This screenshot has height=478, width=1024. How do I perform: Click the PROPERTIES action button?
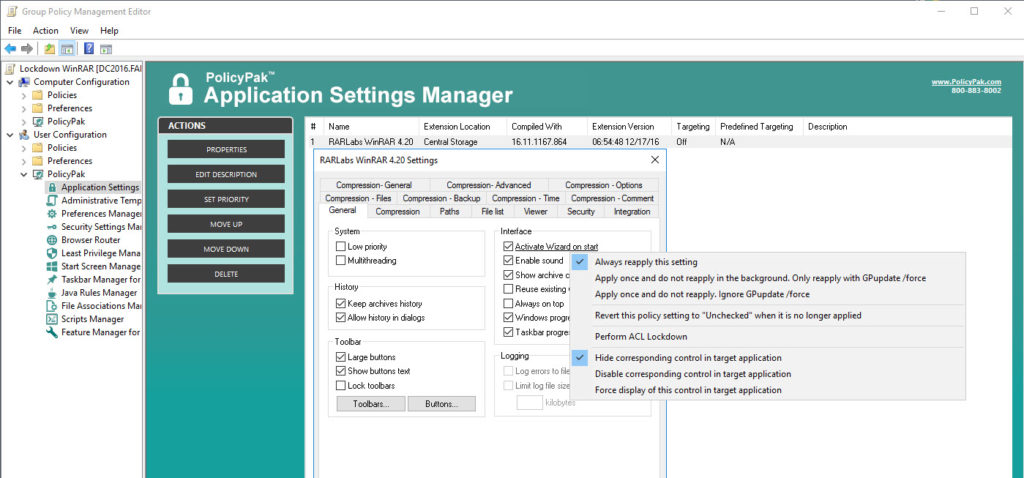click(x=226, y=150)
